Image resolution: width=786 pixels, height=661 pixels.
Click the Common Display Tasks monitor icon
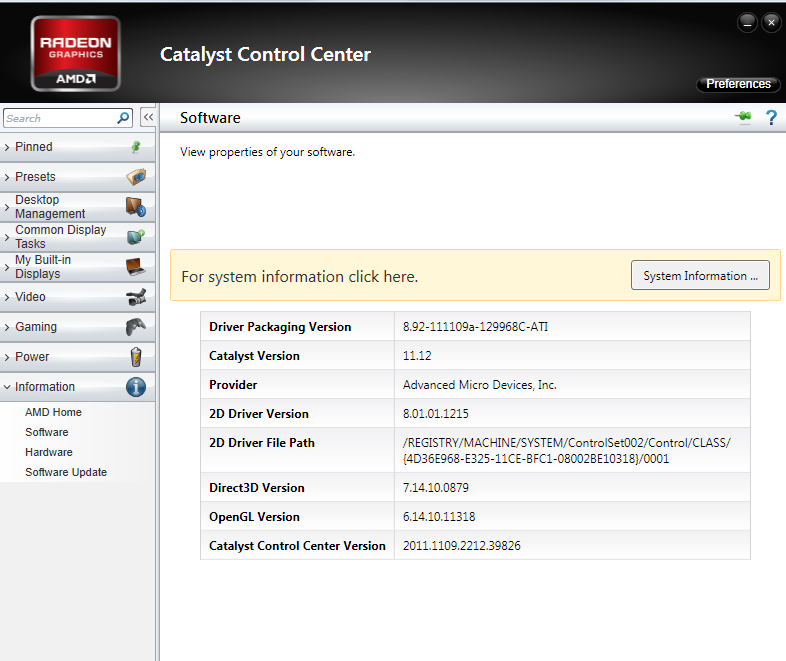coord(136,237)
